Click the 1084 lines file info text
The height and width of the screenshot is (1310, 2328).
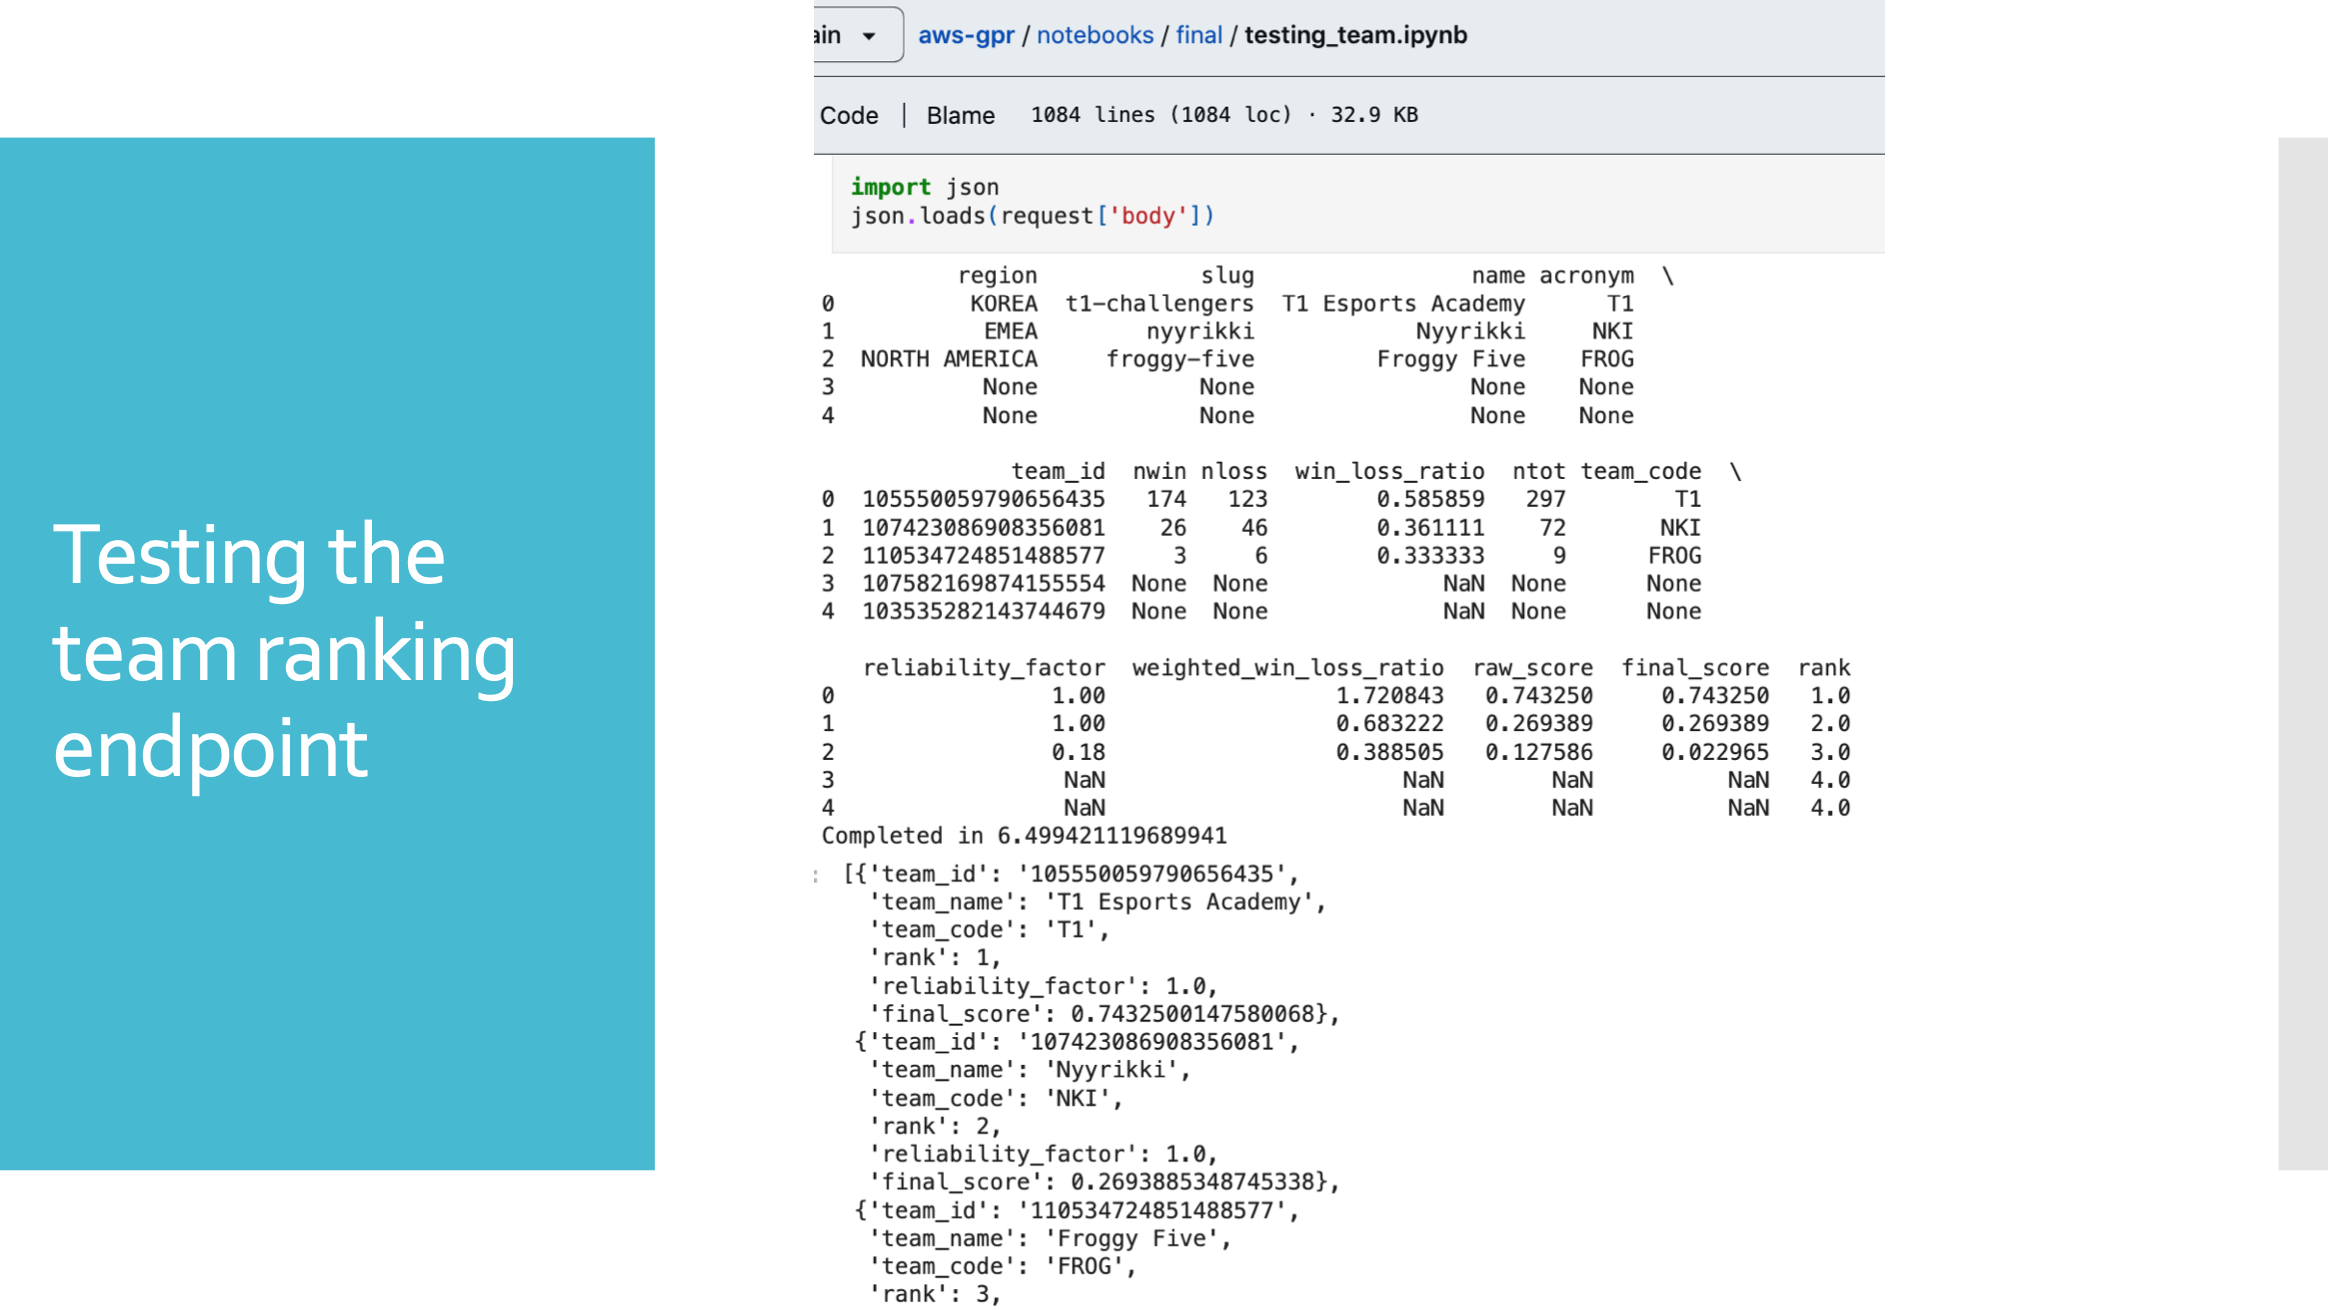tap(1224, 115)
